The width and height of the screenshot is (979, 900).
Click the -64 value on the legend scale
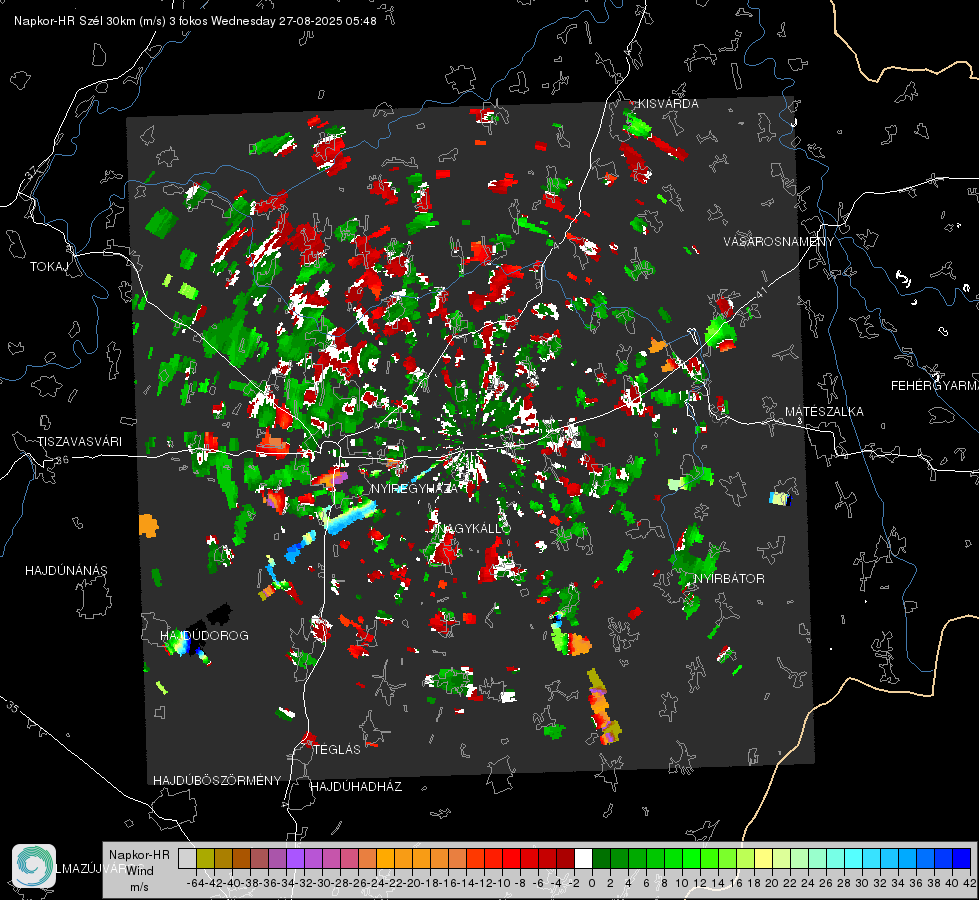(195, 883)
